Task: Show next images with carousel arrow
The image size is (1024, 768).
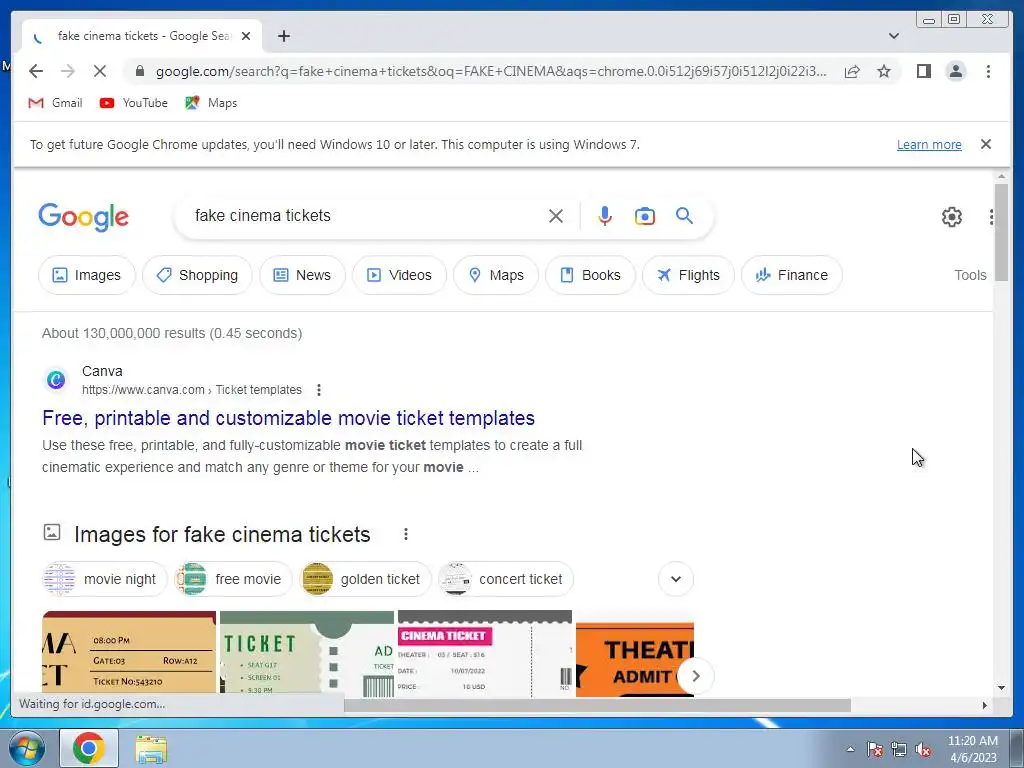Action: tap(696, 677)
